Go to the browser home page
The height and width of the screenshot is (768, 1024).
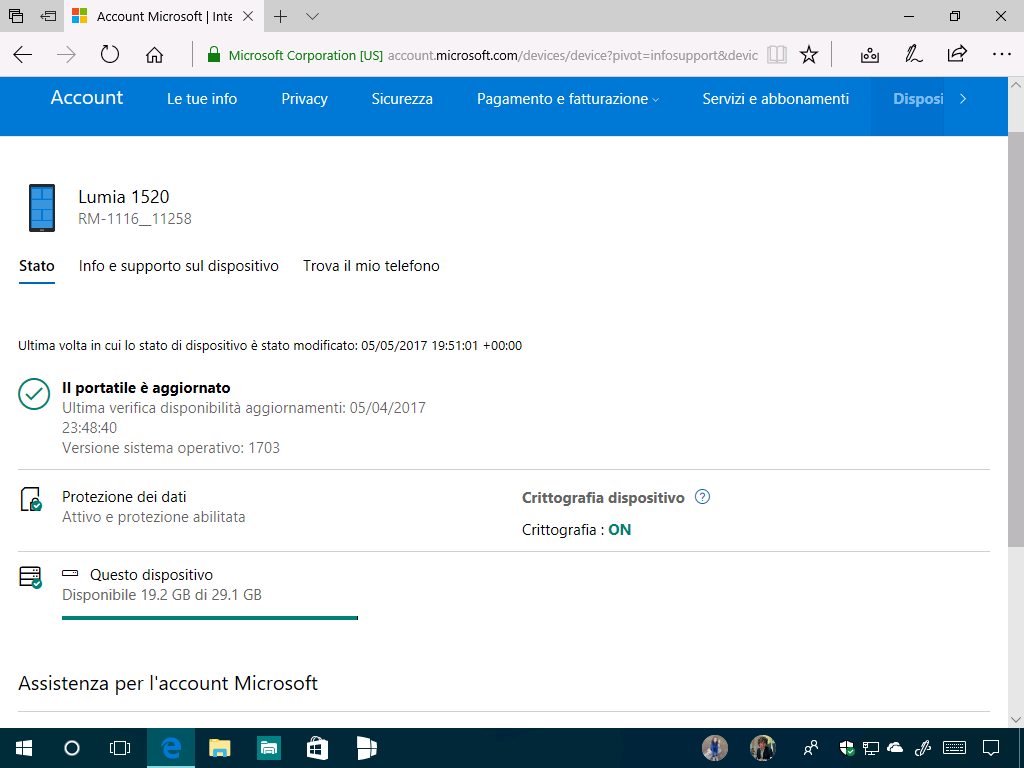click(154, 55)
